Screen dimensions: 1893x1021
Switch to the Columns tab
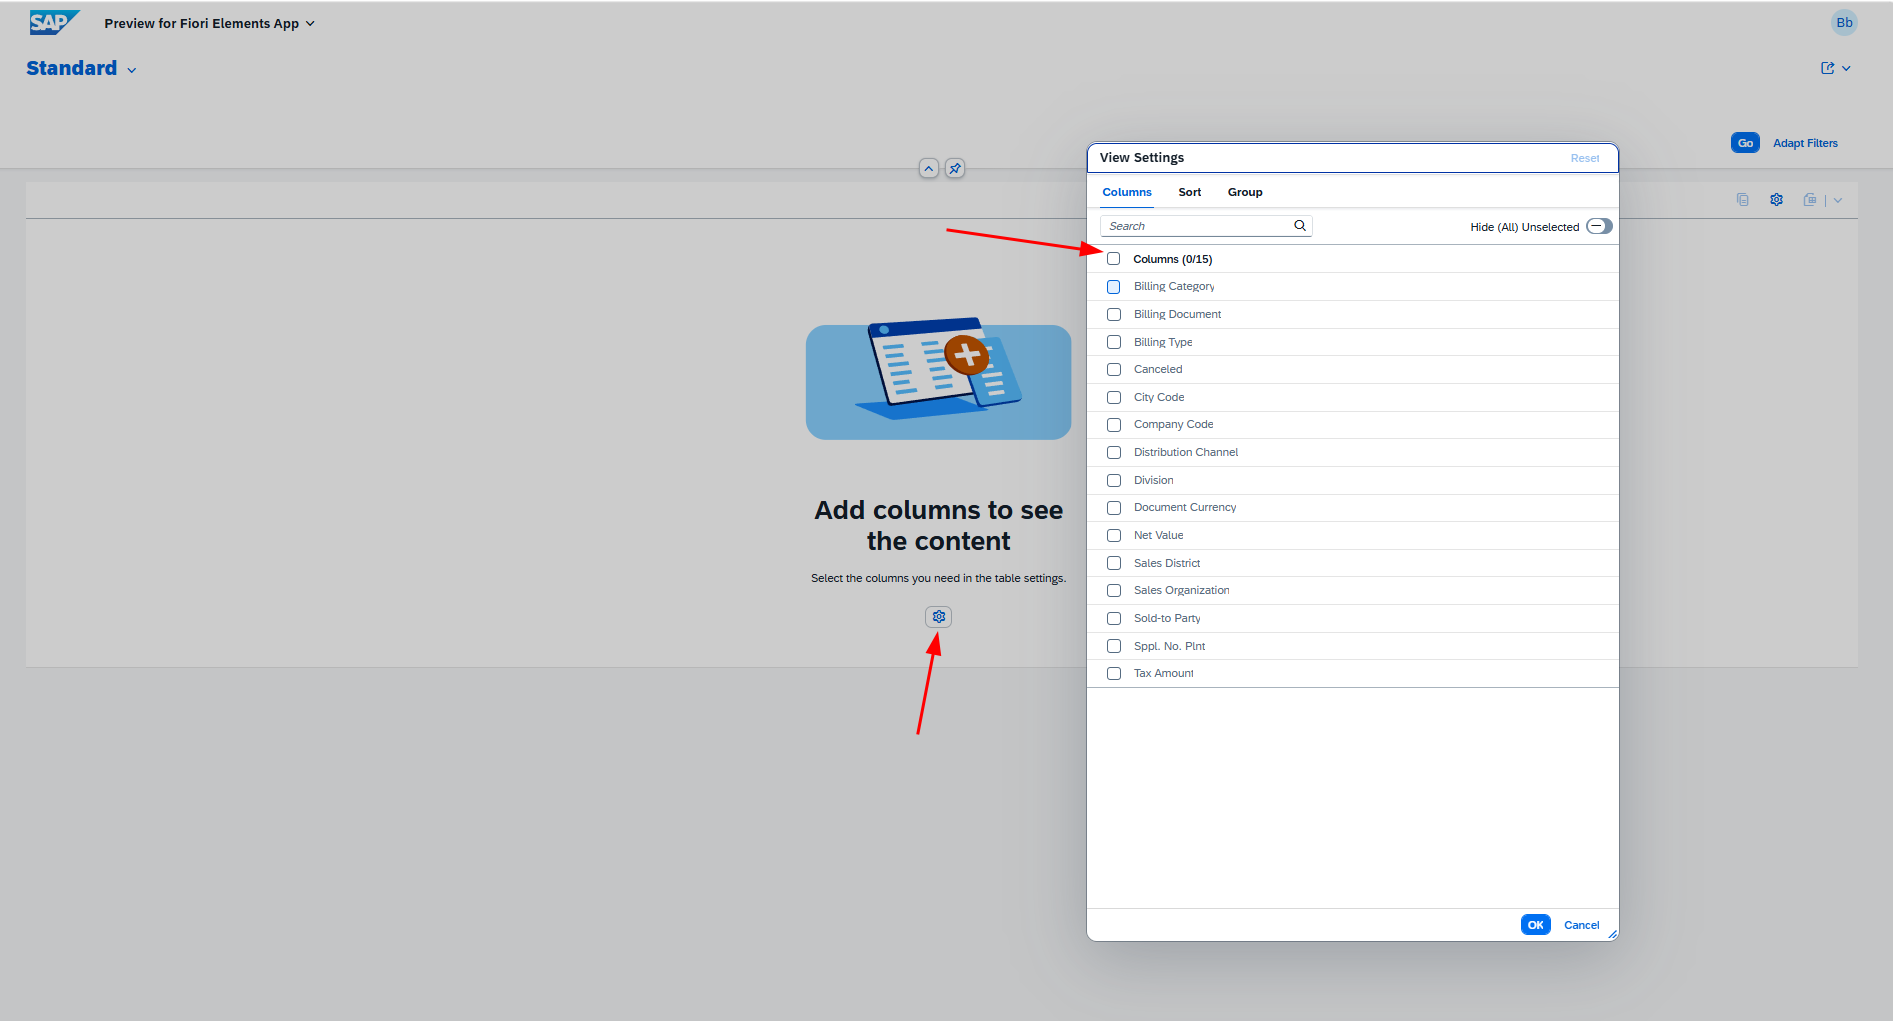point(1127,192)
